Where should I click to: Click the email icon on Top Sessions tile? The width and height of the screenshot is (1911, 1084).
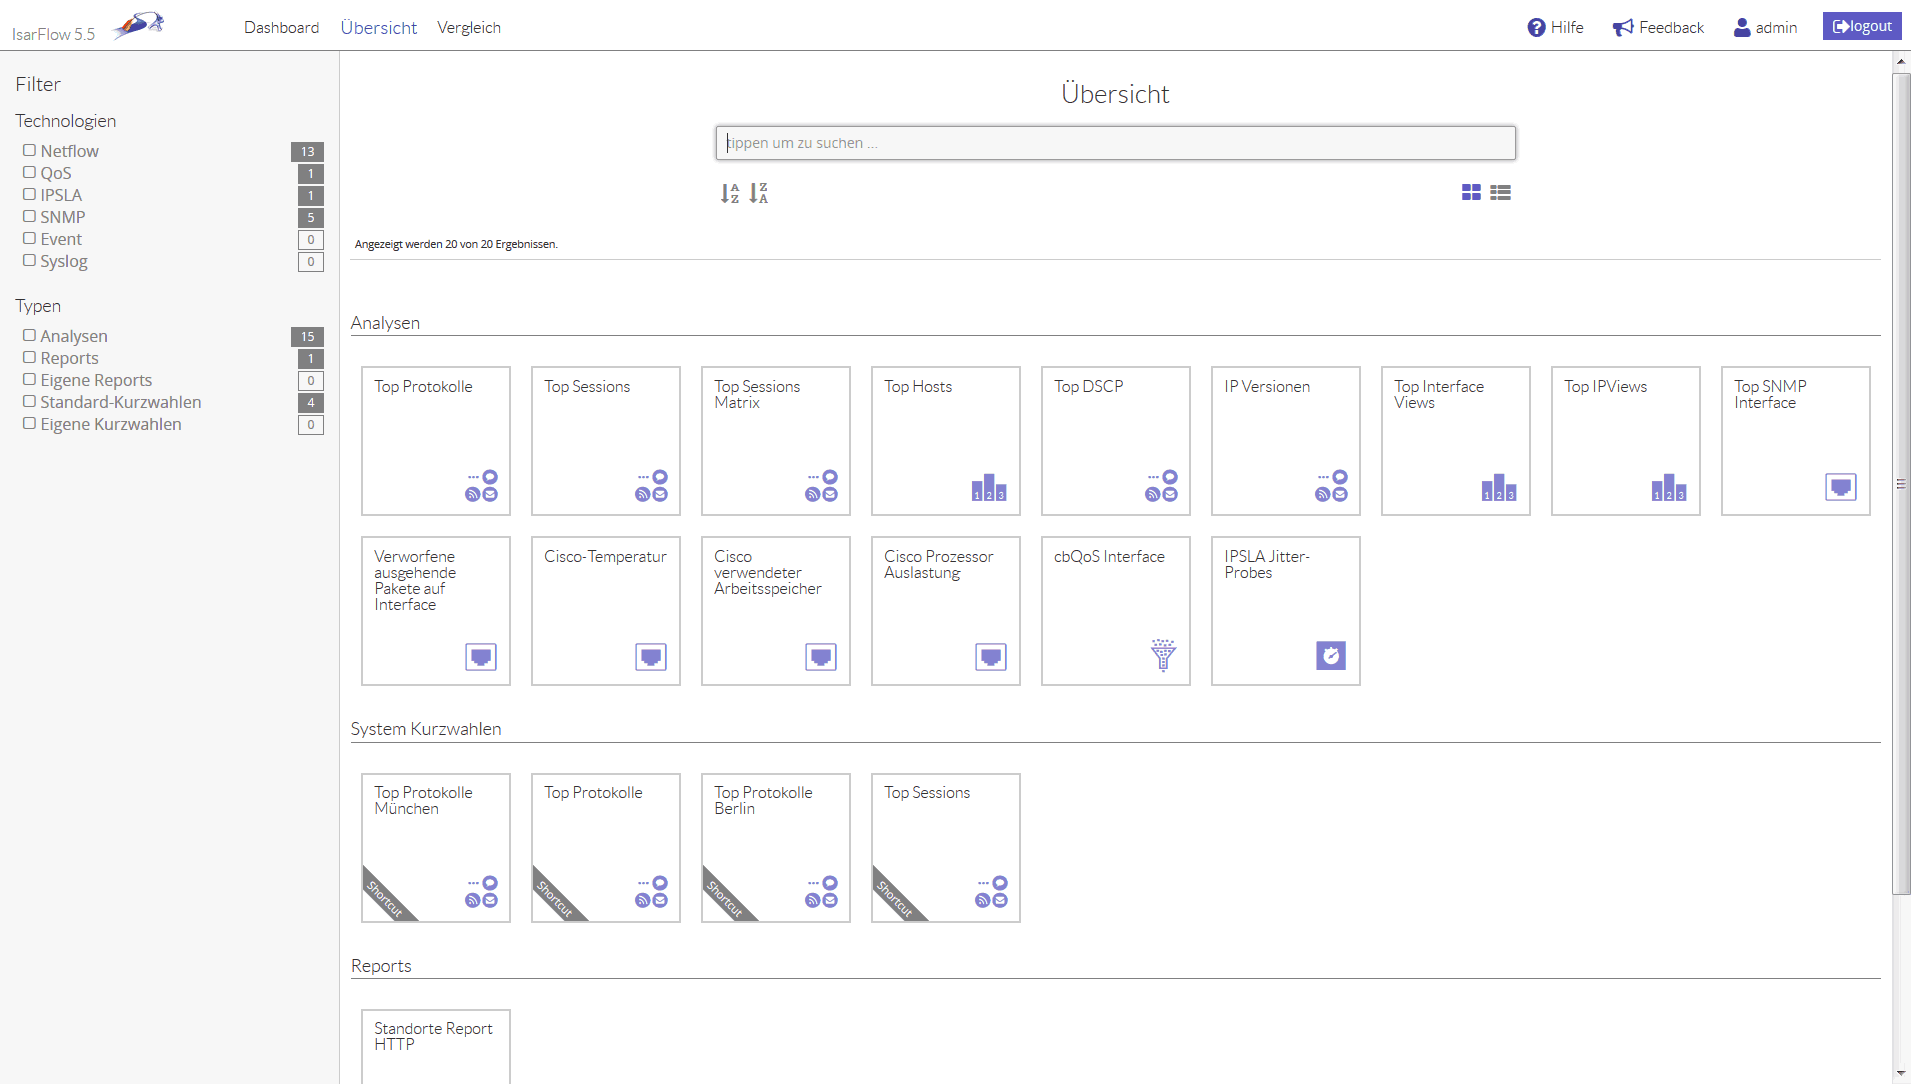click(660, 495)
